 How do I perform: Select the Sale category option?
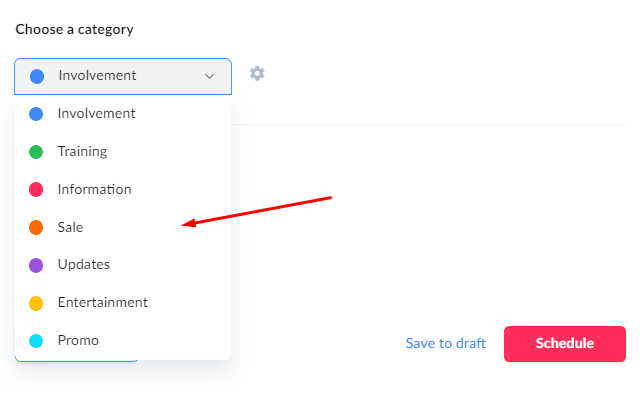pos(123,227)
